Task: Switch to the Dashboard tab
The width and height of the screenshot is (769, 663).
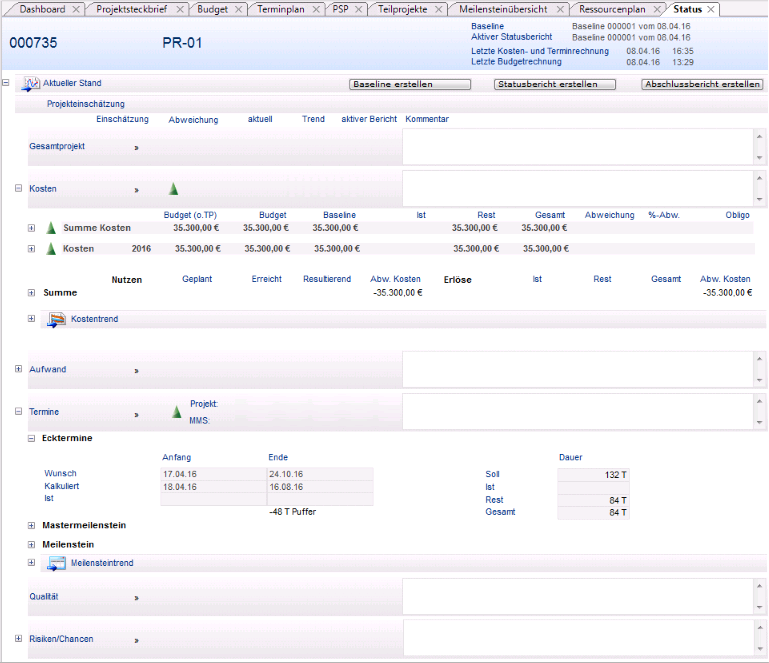Action: tap(42, 9)
